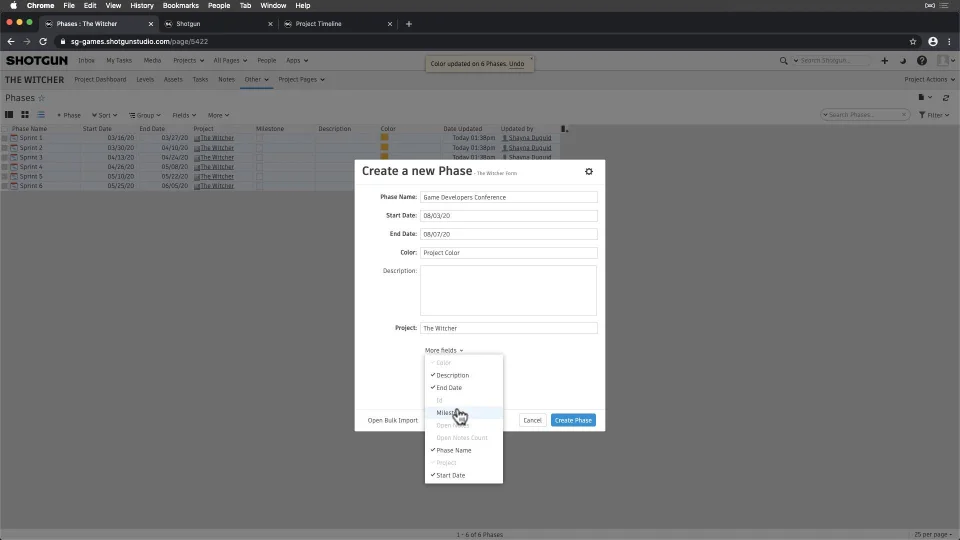Click the Sprint 1 phase icon
The height and width of the screenshot is (540, 960).
(x=14, y=138)
